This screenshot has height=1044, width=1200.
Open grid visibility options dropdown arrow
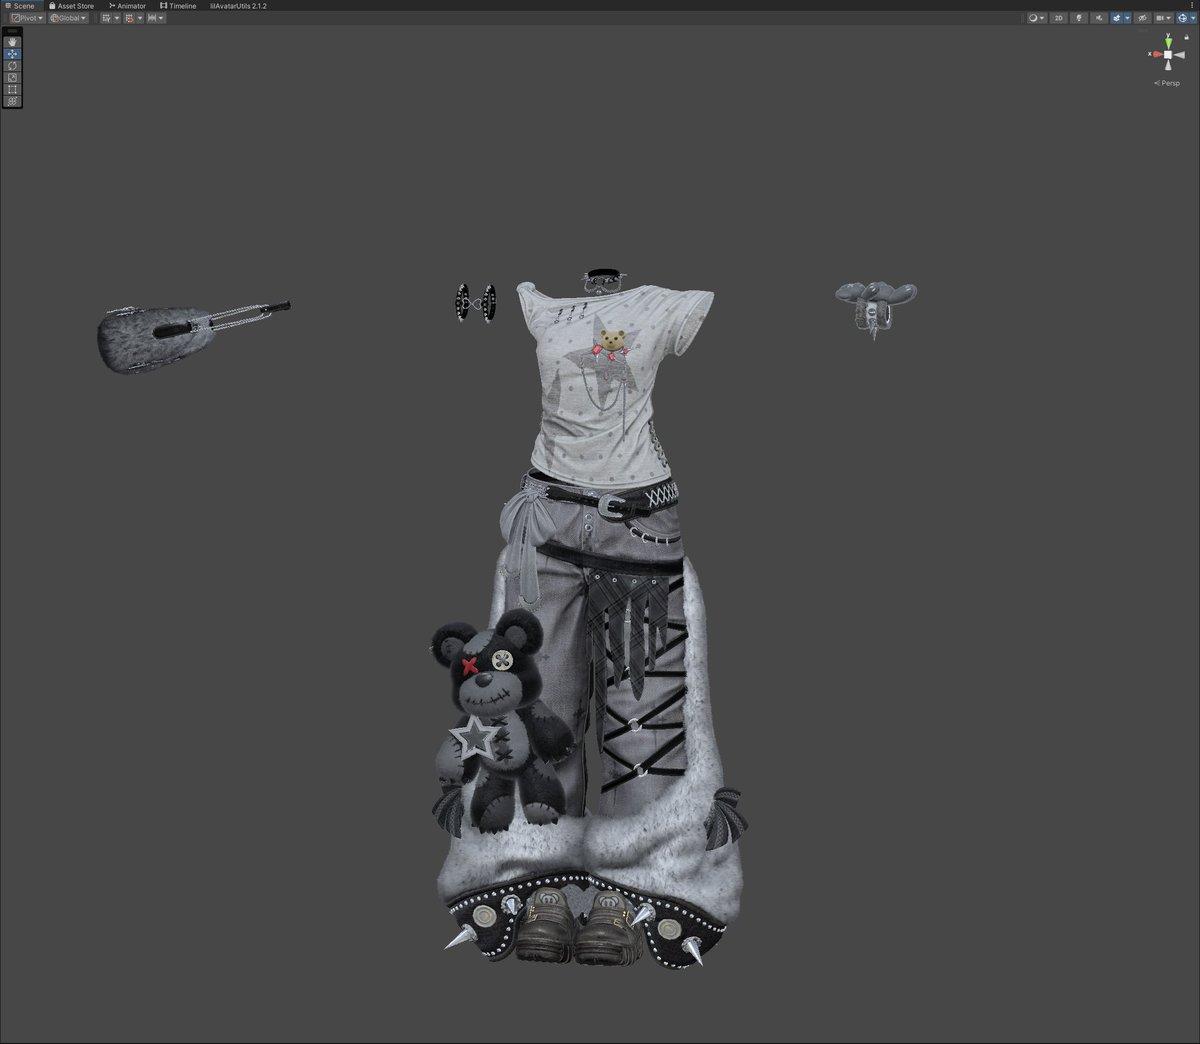point(117,18)
